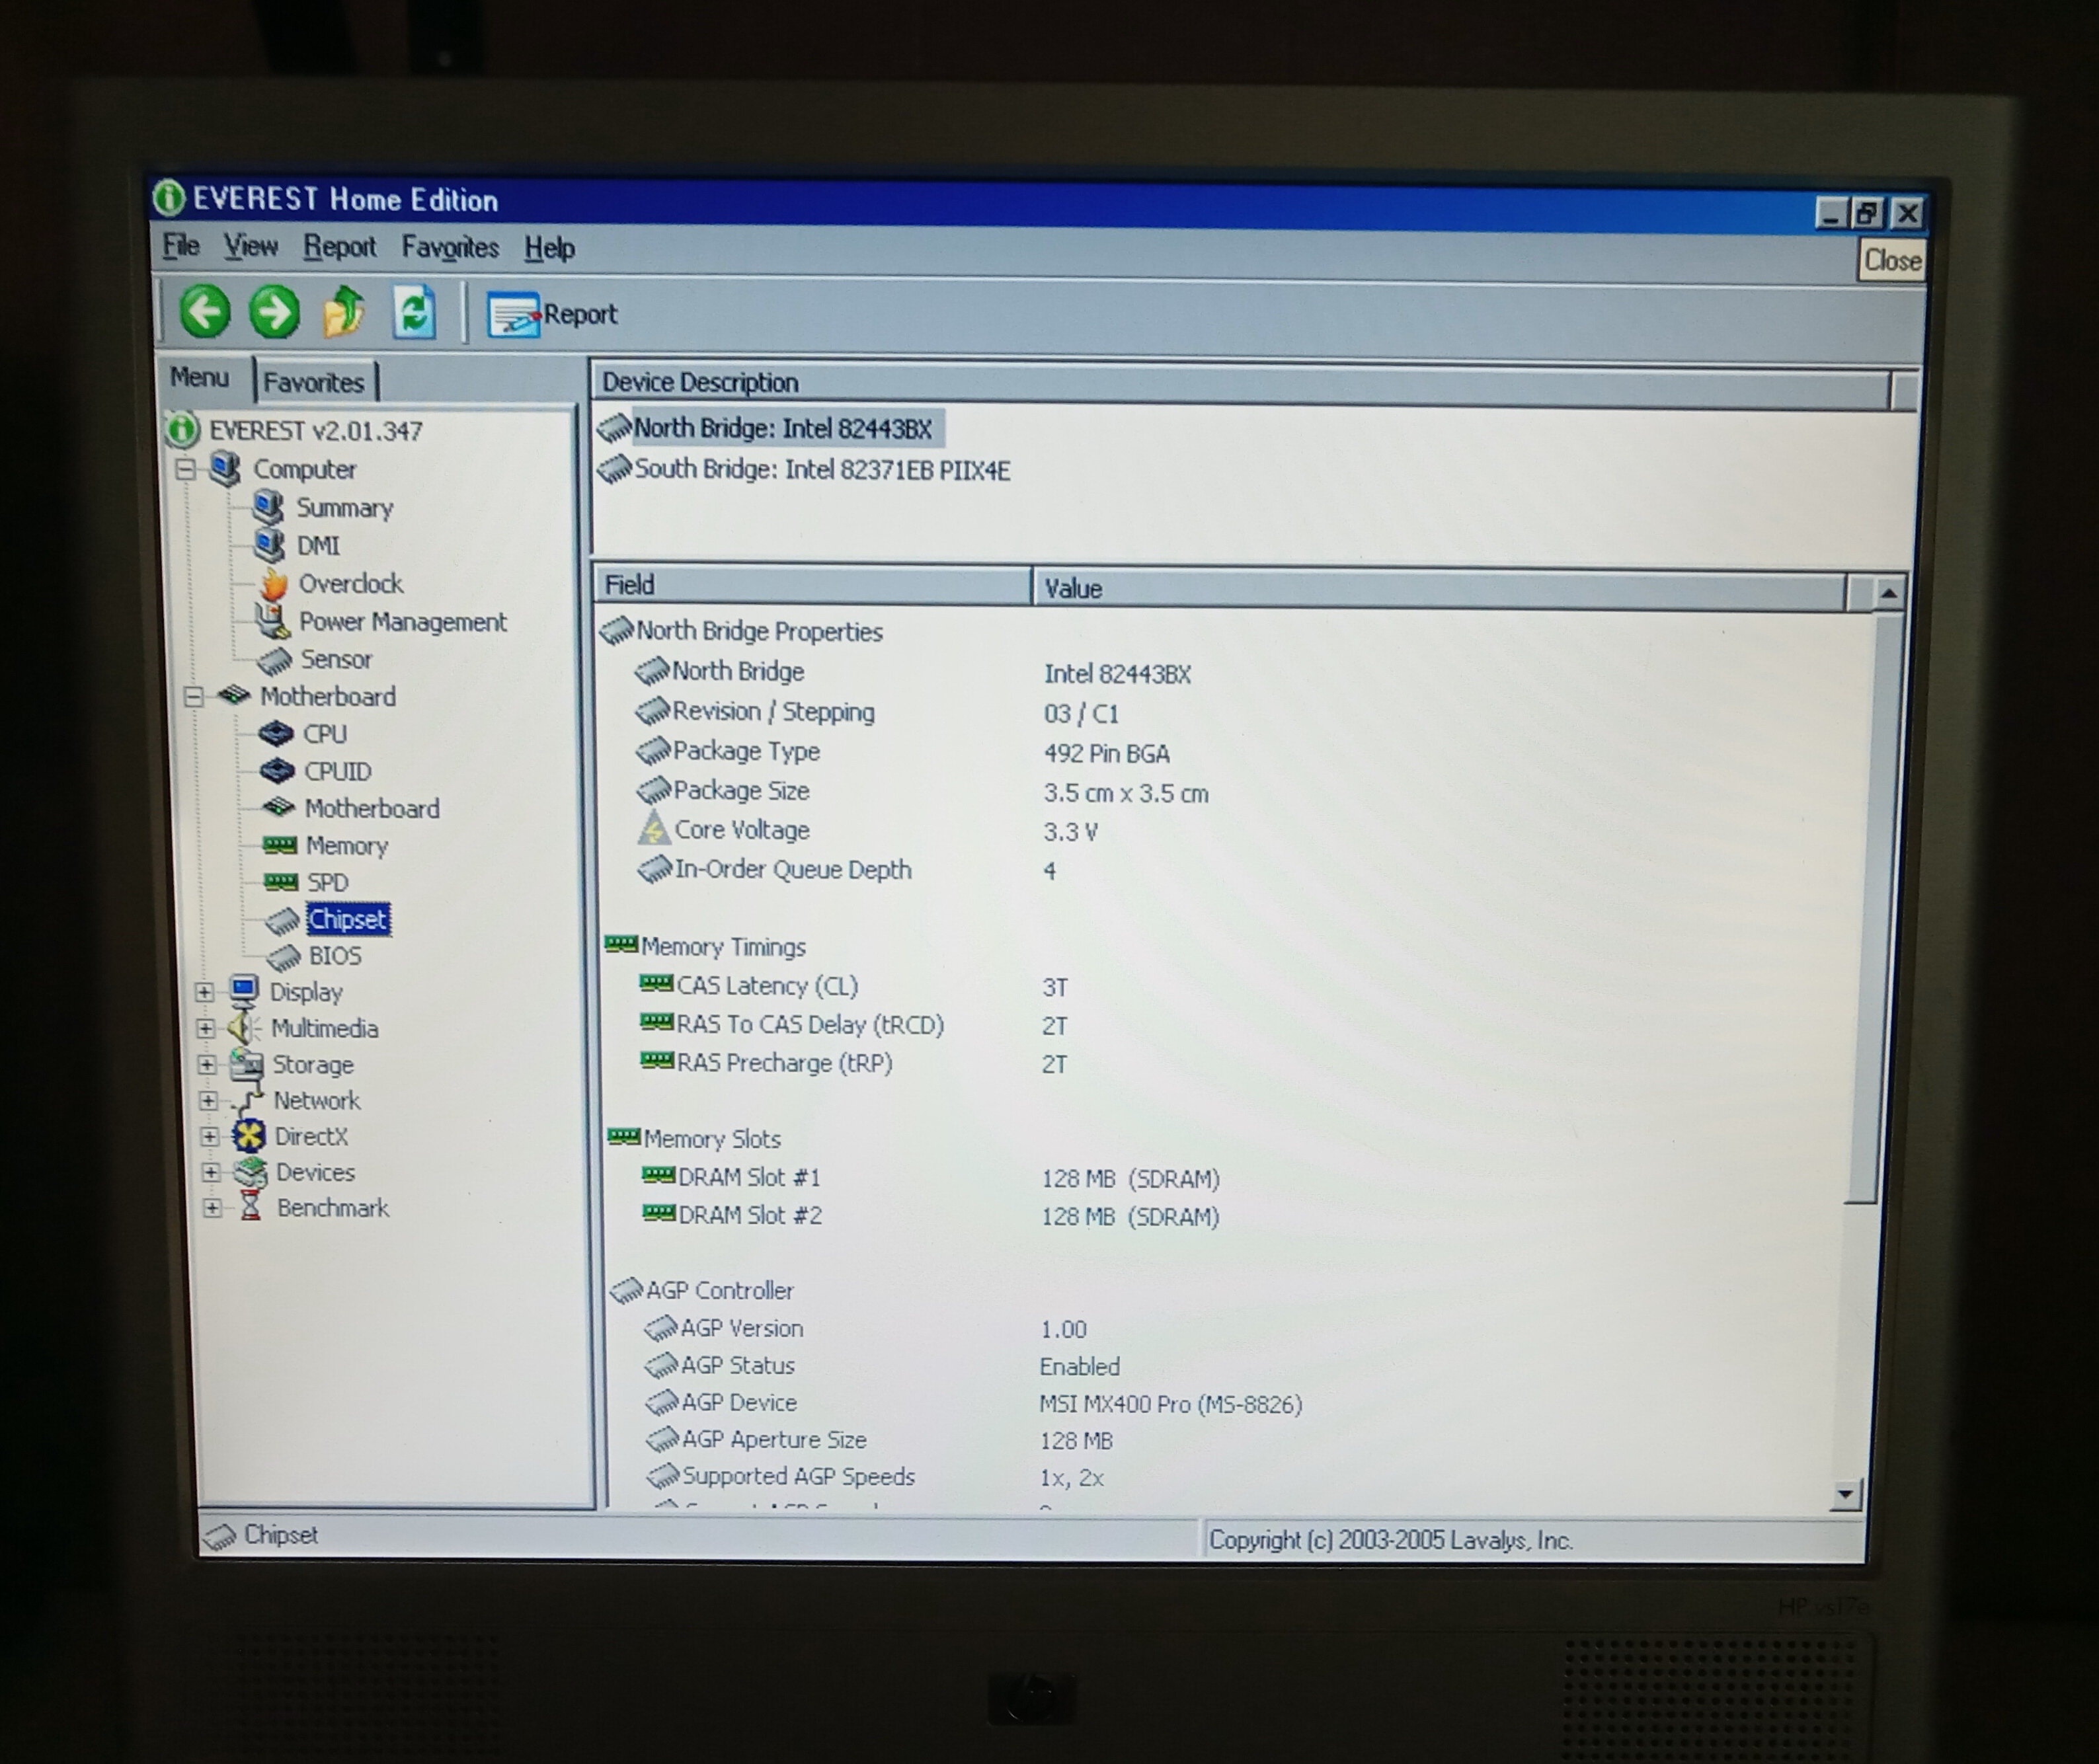The height and width of the screenshot is (1764, 2099).
Task: Click the green Forward arrow icon
Action: coord(274,312)
